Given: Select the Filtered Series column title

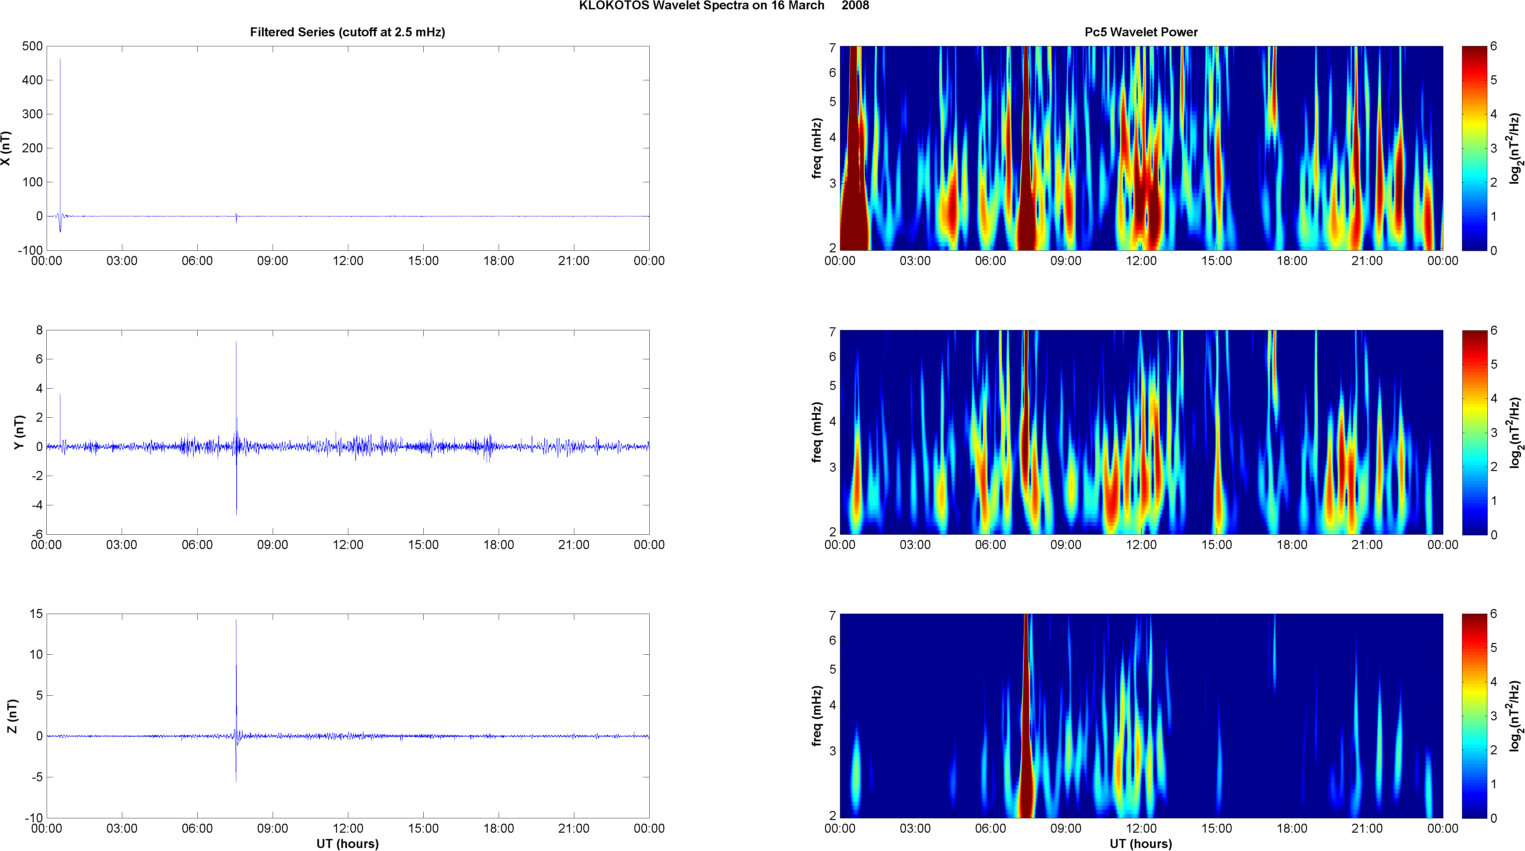Looking at the screenshot, I should (347, 32).
